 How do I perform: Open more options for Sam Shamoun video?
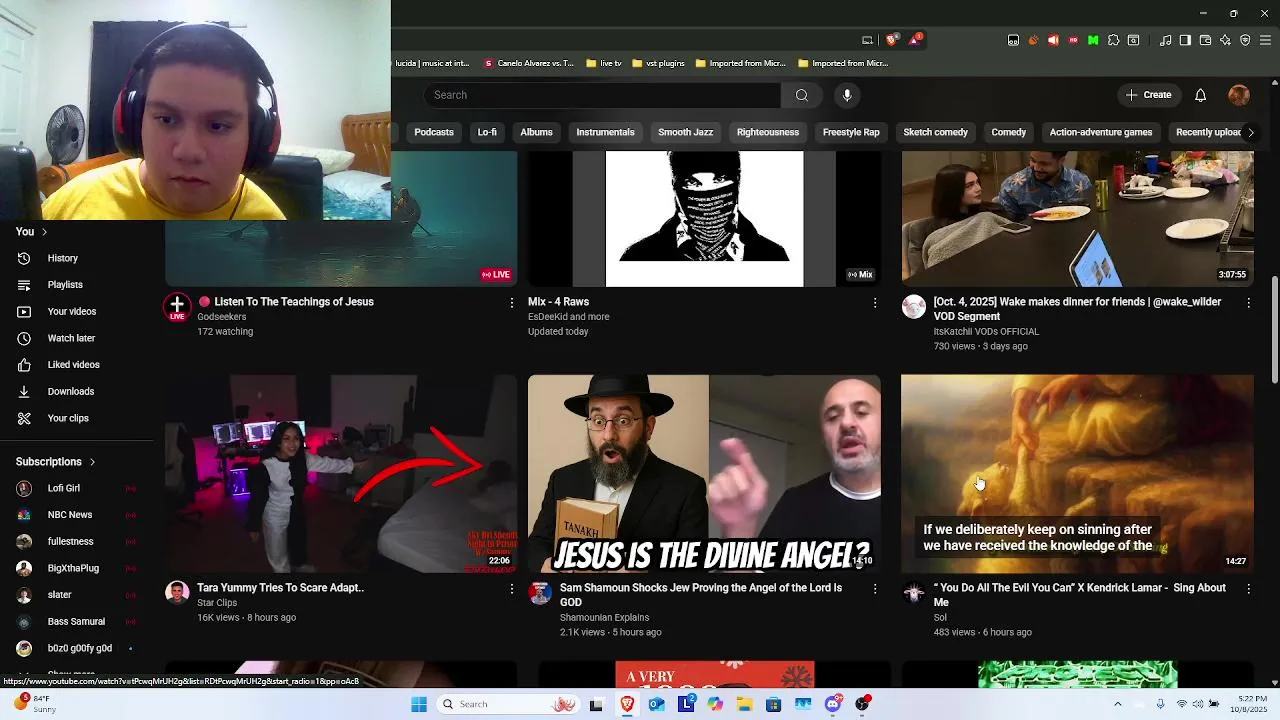pos(875,589)
